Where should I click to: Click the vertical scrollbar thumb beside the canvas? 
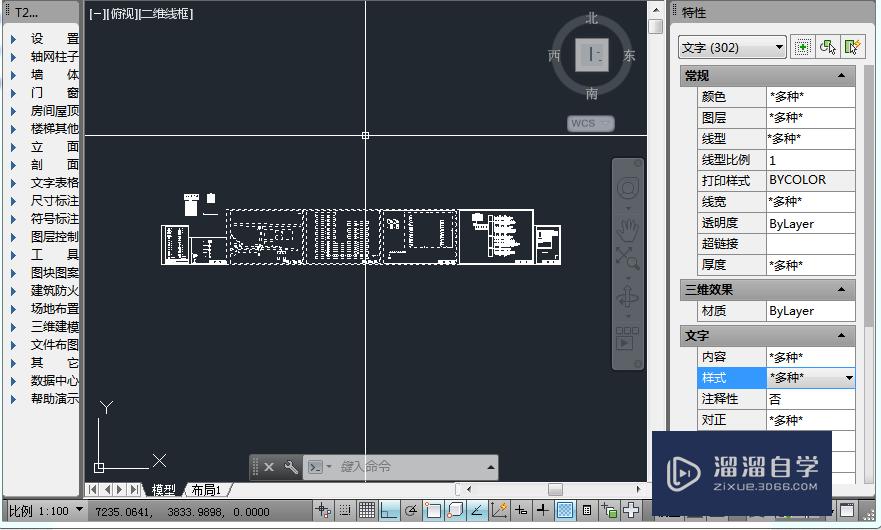[x=655, y=26]
